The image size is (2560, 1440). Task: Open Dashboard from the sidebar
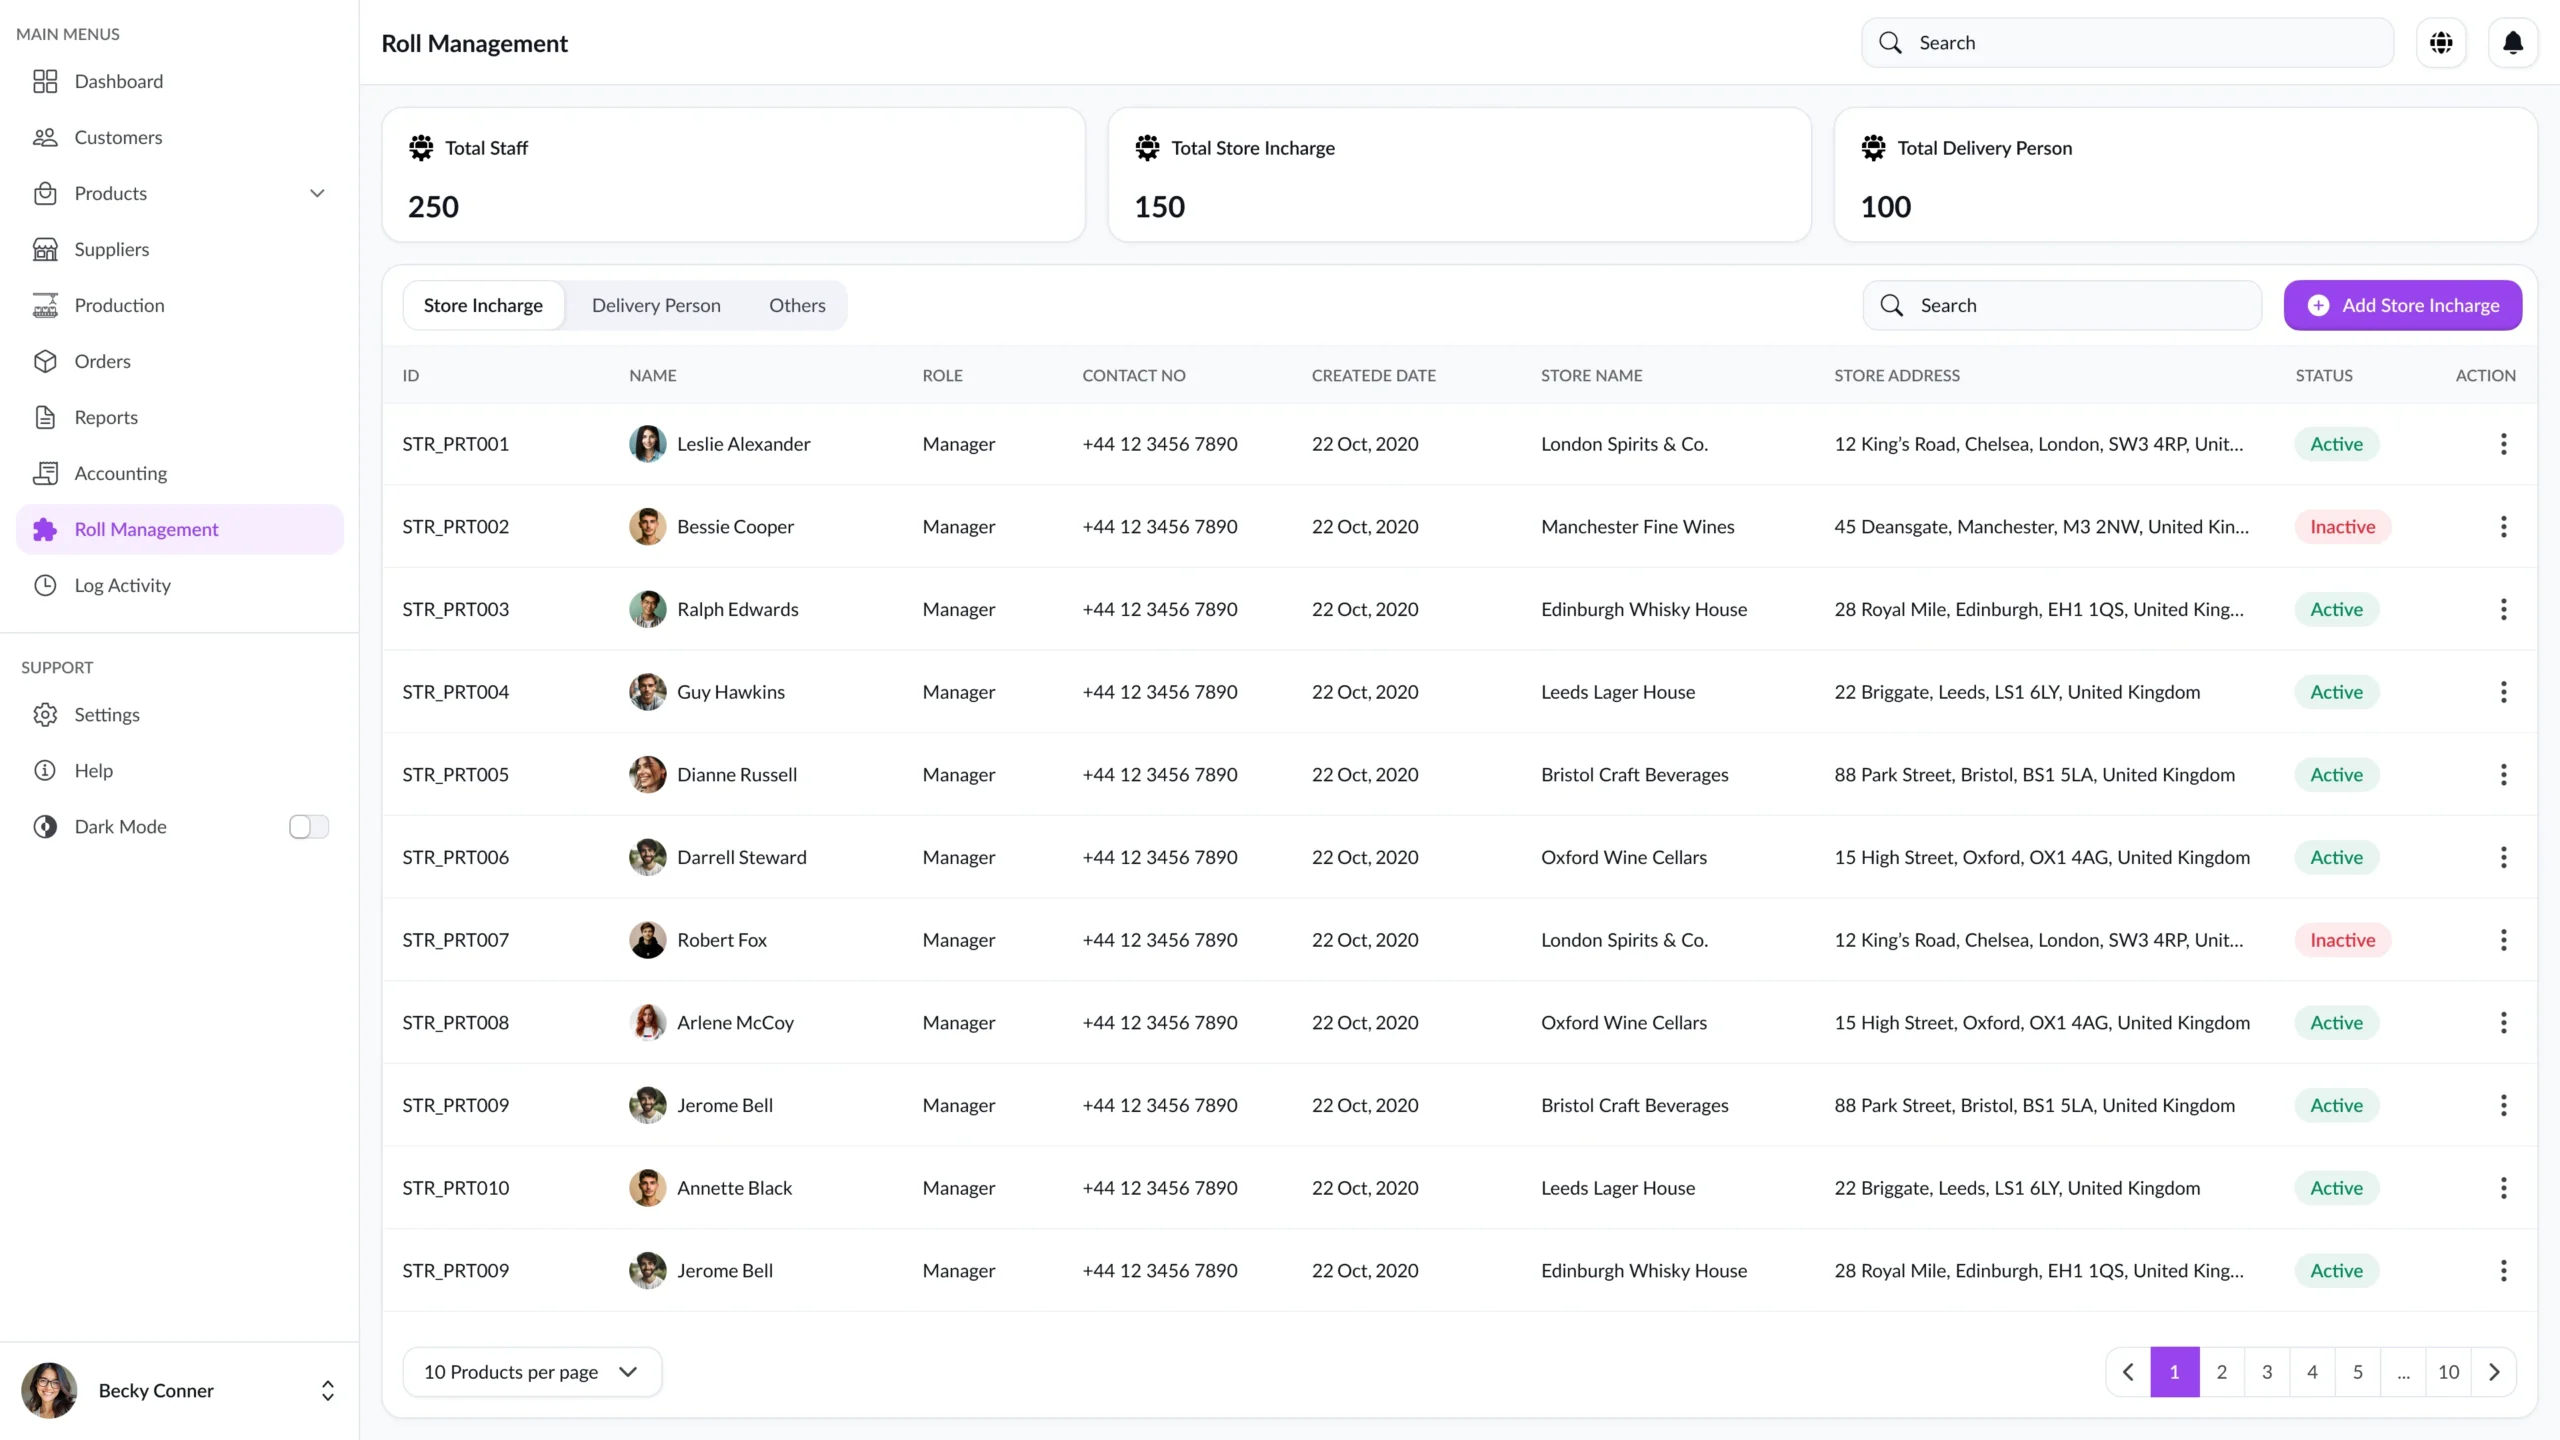pos(118,81)
